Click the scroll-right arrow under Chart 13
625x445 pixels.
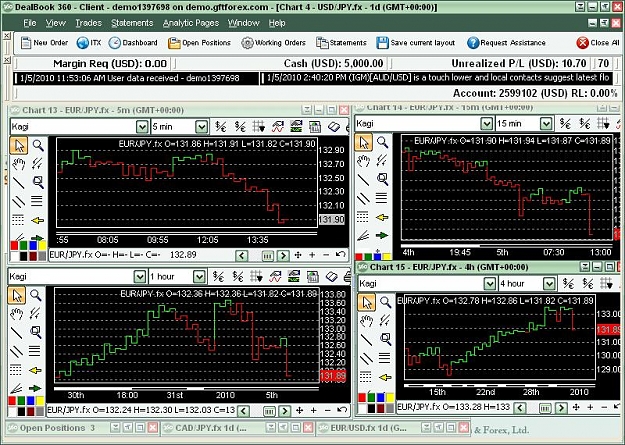click(283, 255)
